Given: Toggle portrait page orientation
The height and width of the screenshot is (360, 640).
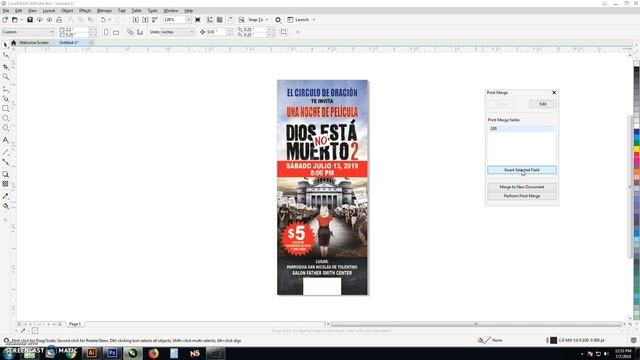Looking at the screenshot, I should tap(106, 32).
